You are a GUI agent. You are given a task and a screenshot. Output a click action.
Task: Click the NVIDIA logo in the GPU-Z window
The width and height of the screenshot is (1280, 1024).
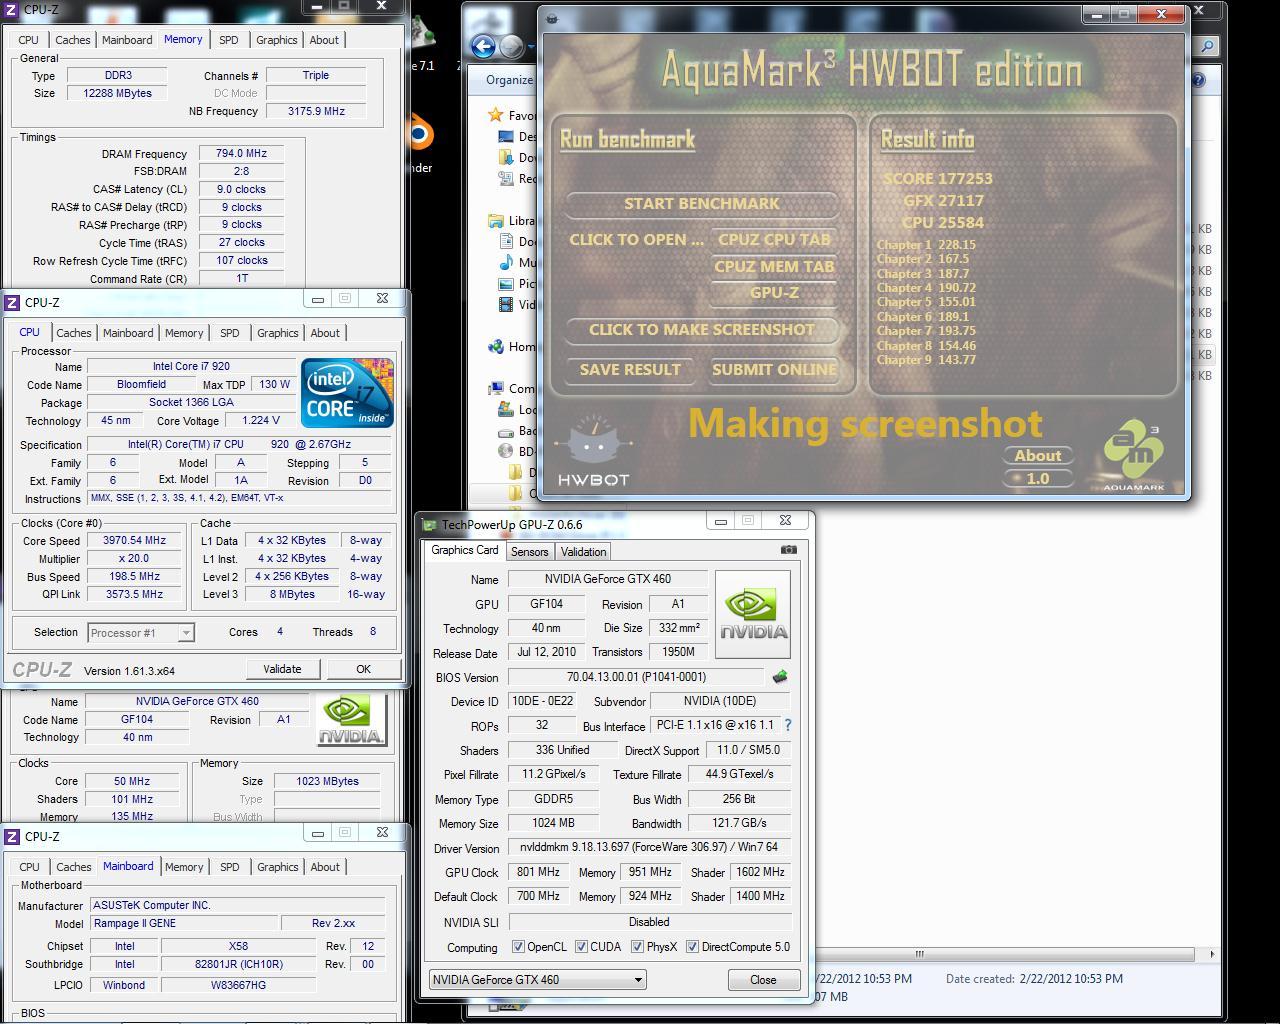tap(753, 614)
